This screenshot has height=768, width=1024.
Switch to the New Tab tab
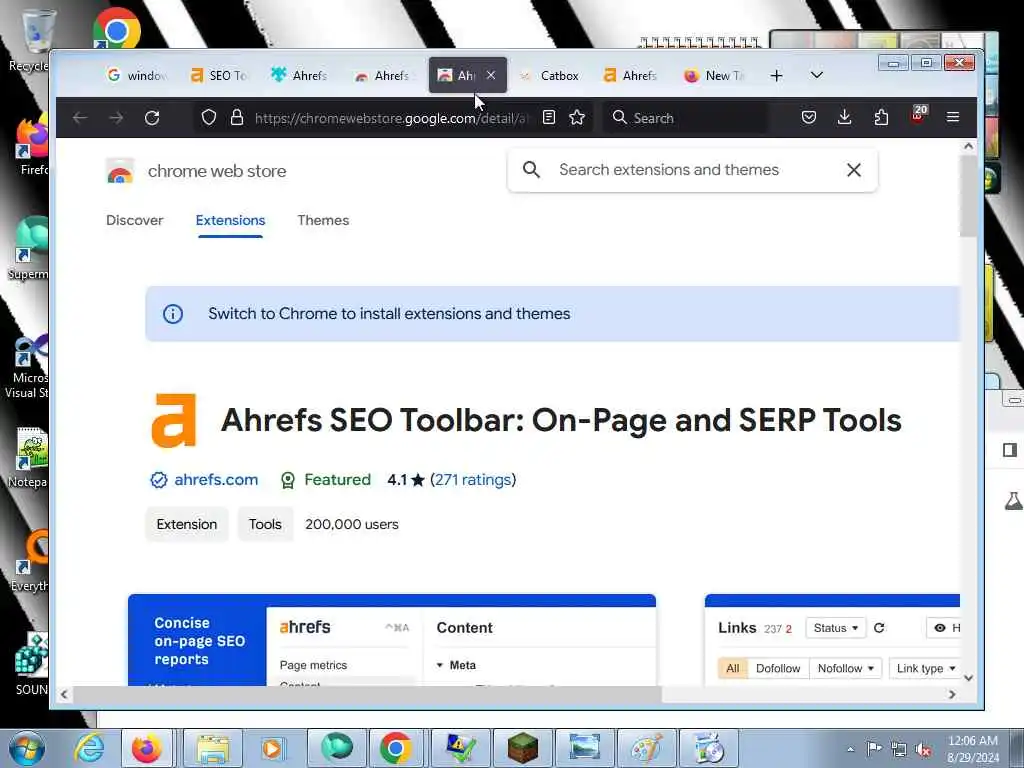pyautogui.click(x=714, y=76)
